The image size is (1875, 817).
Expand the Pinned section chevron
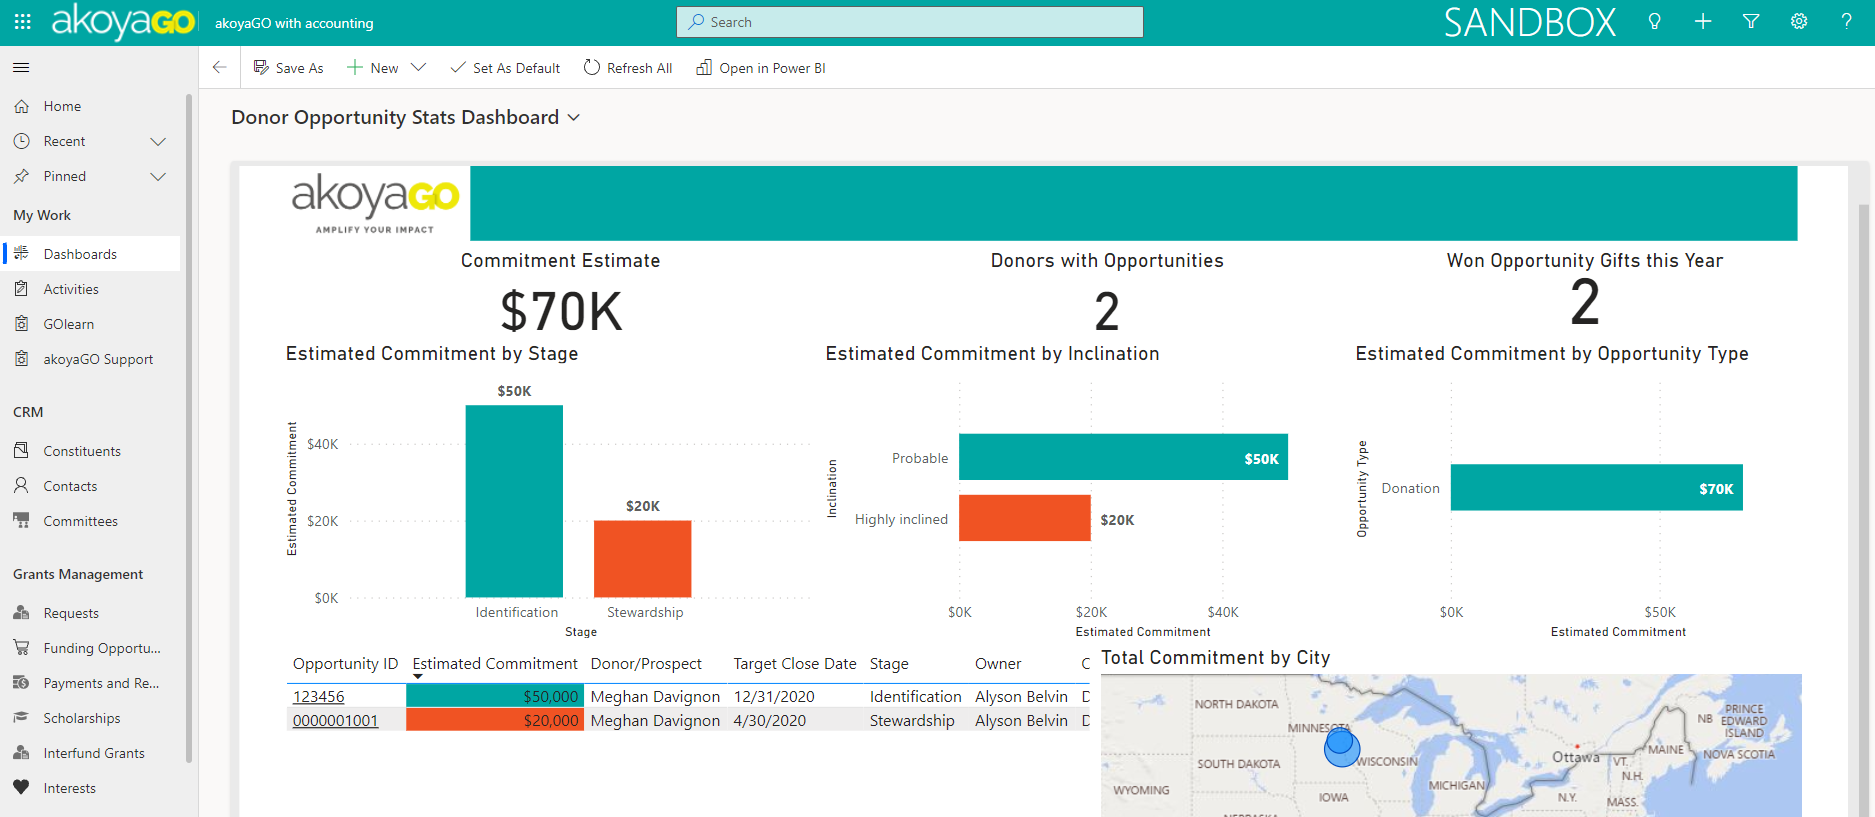(157, 176)
